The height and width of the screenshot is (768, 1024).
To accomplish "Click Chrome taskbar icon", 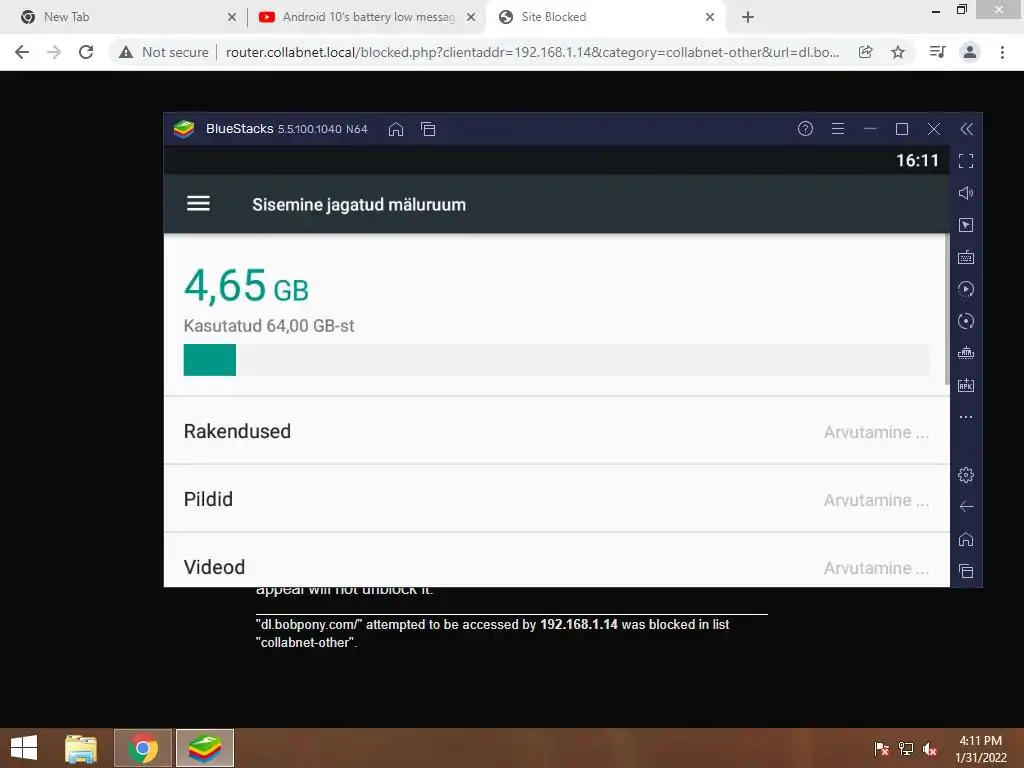I will pos(143,748).
